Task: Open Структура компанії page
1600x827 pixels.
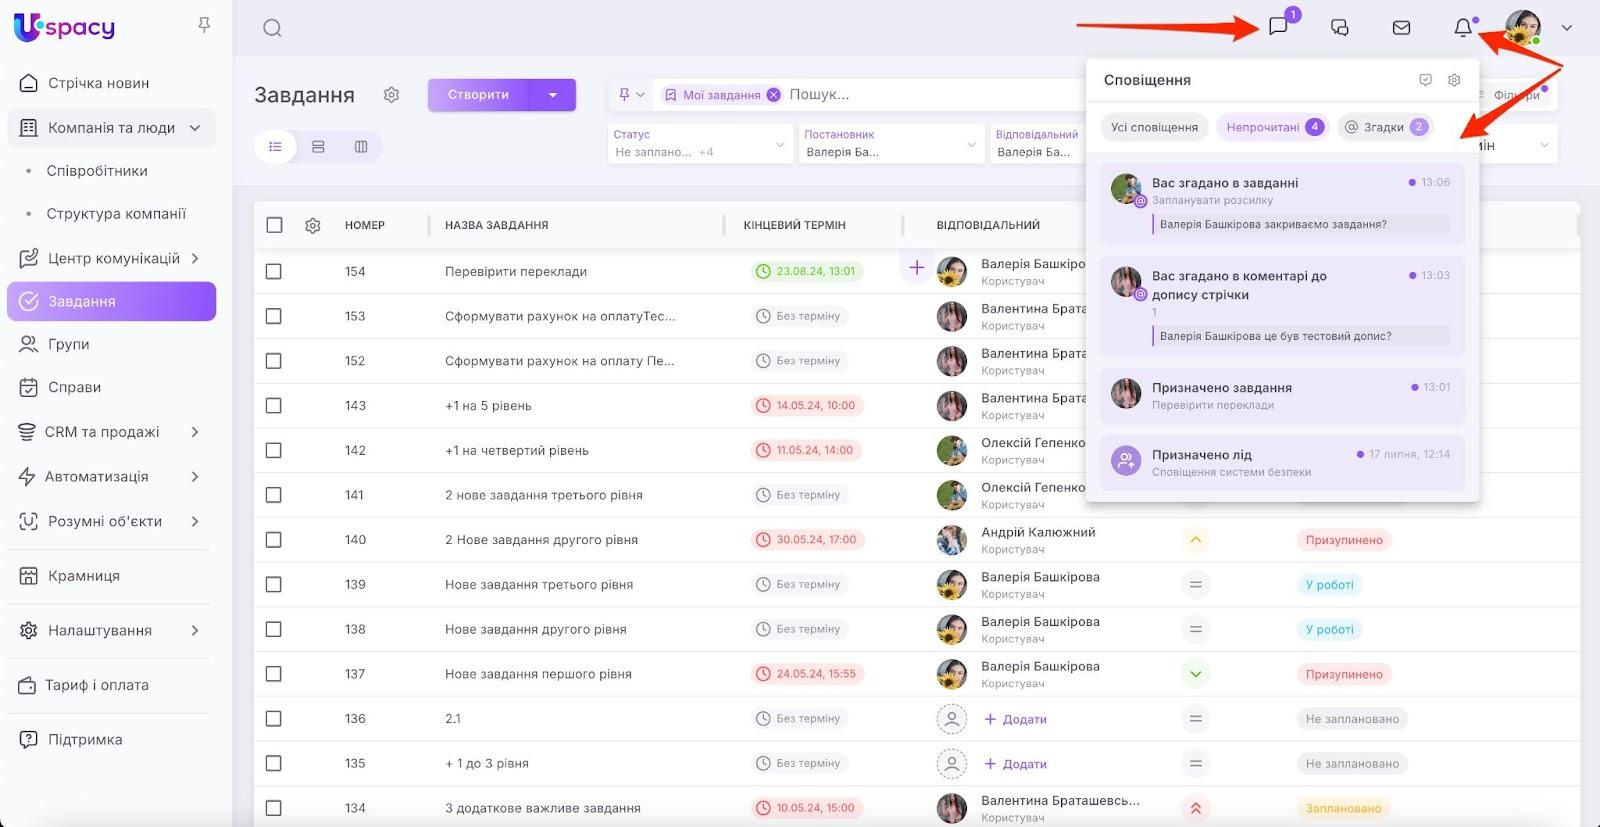Action: tap(116, 214)
